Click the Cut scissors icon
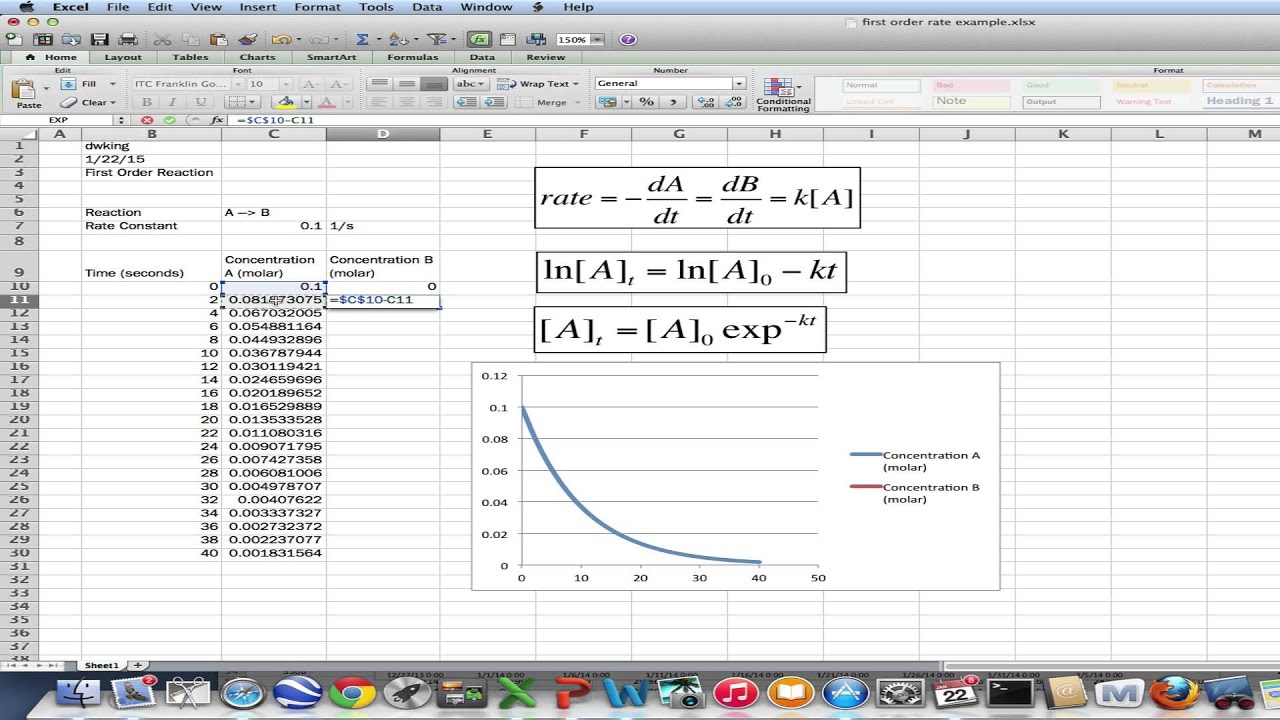This screenshot has height=720, width=1280. (x=163, y=40)
